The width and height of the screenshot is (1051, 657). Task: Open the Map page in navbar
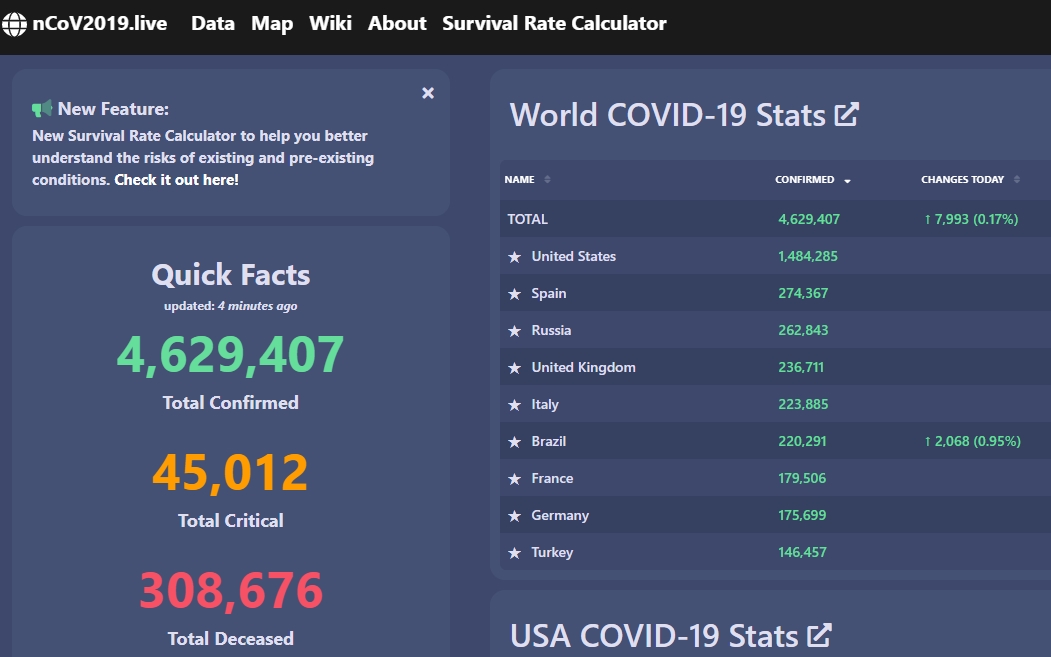coord(272,23)
